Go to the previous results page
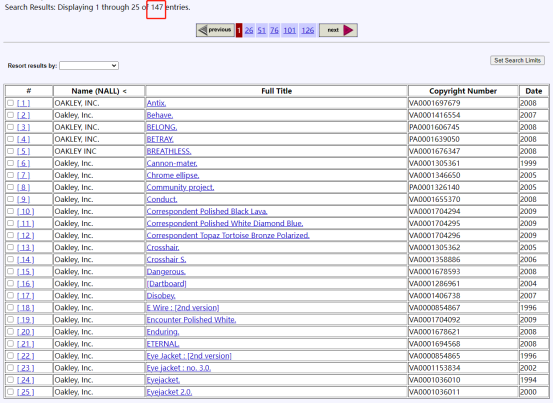Viewport: 554px width, 404px height. click(215, 30)
